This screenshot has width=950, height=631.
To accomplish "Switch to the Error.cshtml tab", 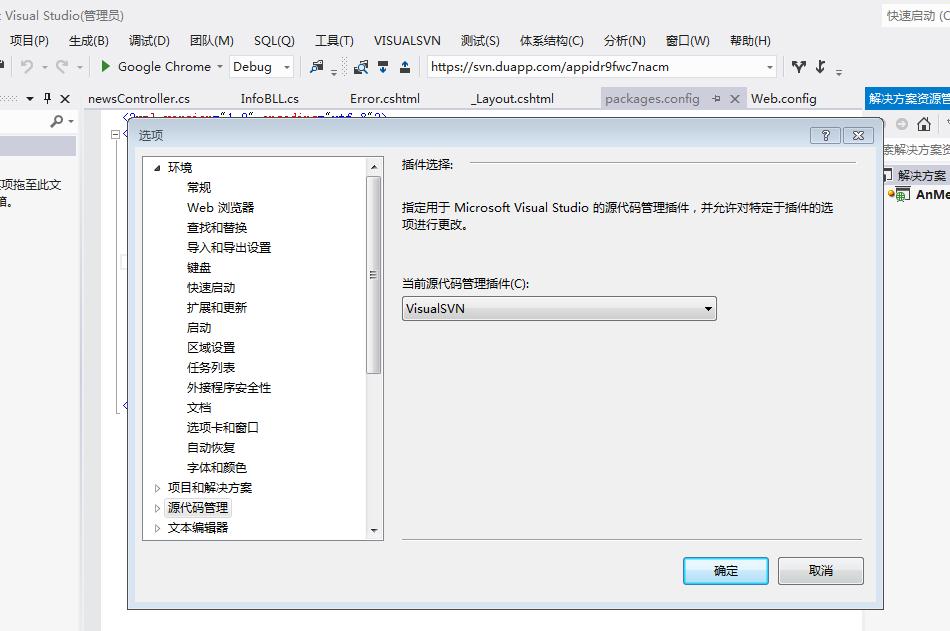I will point(385,98).
